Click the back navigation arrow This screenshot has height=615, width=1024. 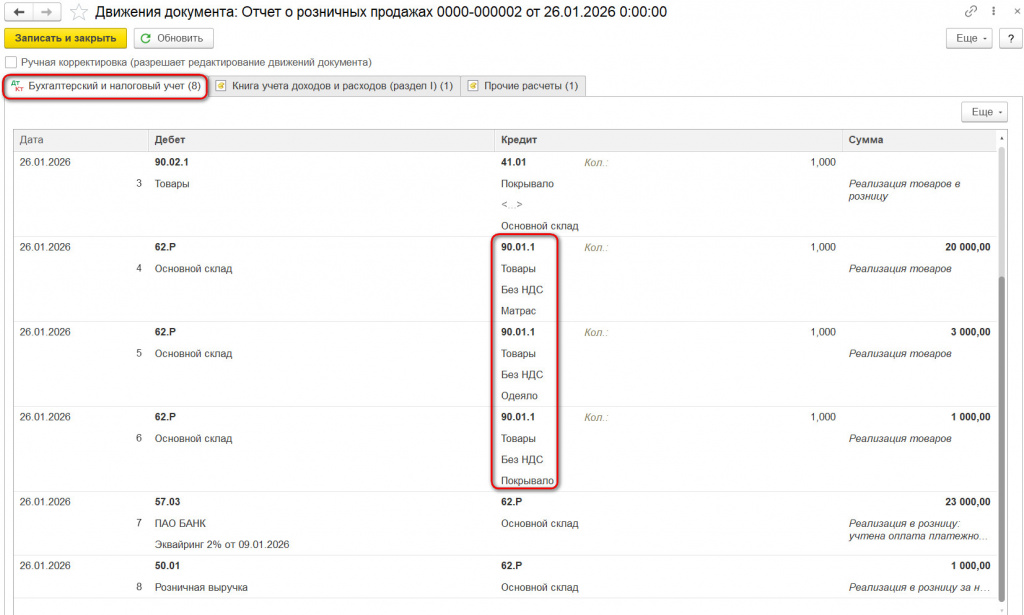(x=19, y=12)
